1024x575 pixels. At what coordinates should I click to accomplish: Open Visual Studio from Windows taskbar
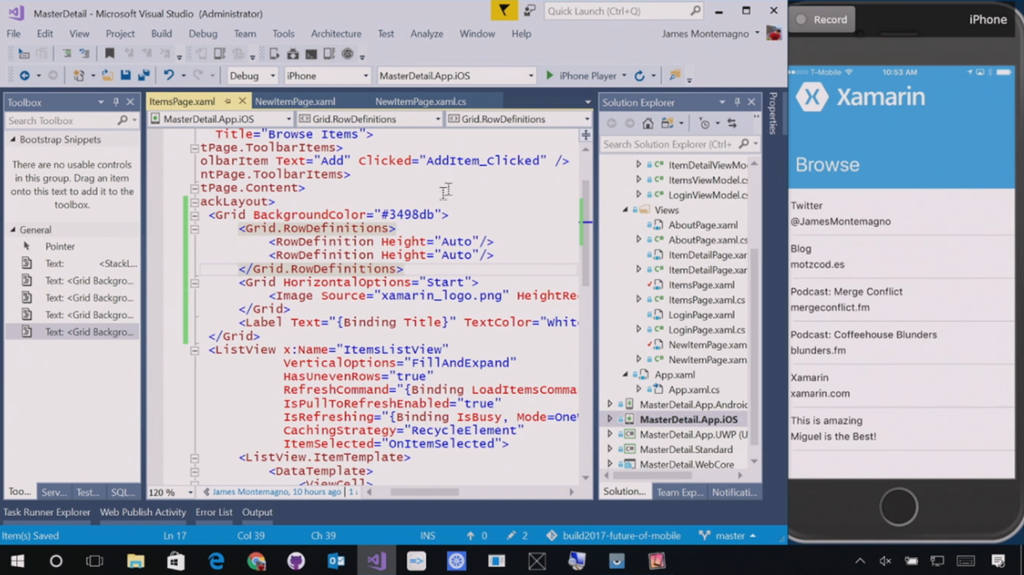coord(376,561)
